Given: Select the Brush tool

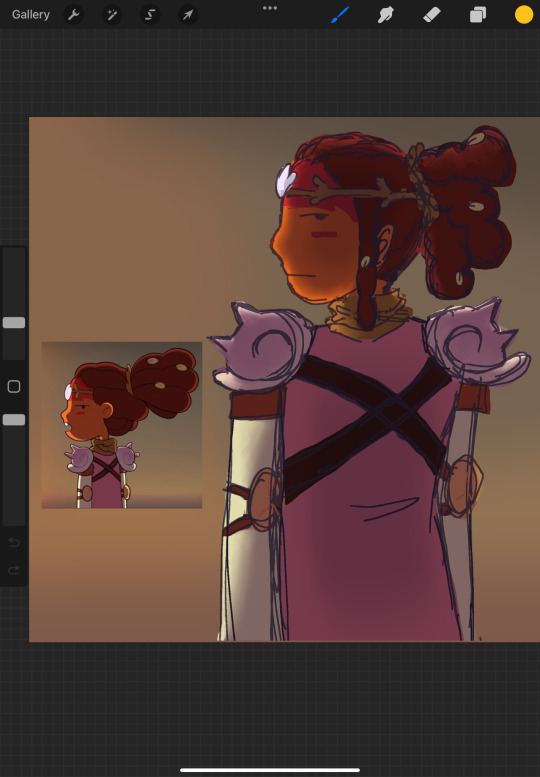Looking at the screenshot, I should coord(340,15).
